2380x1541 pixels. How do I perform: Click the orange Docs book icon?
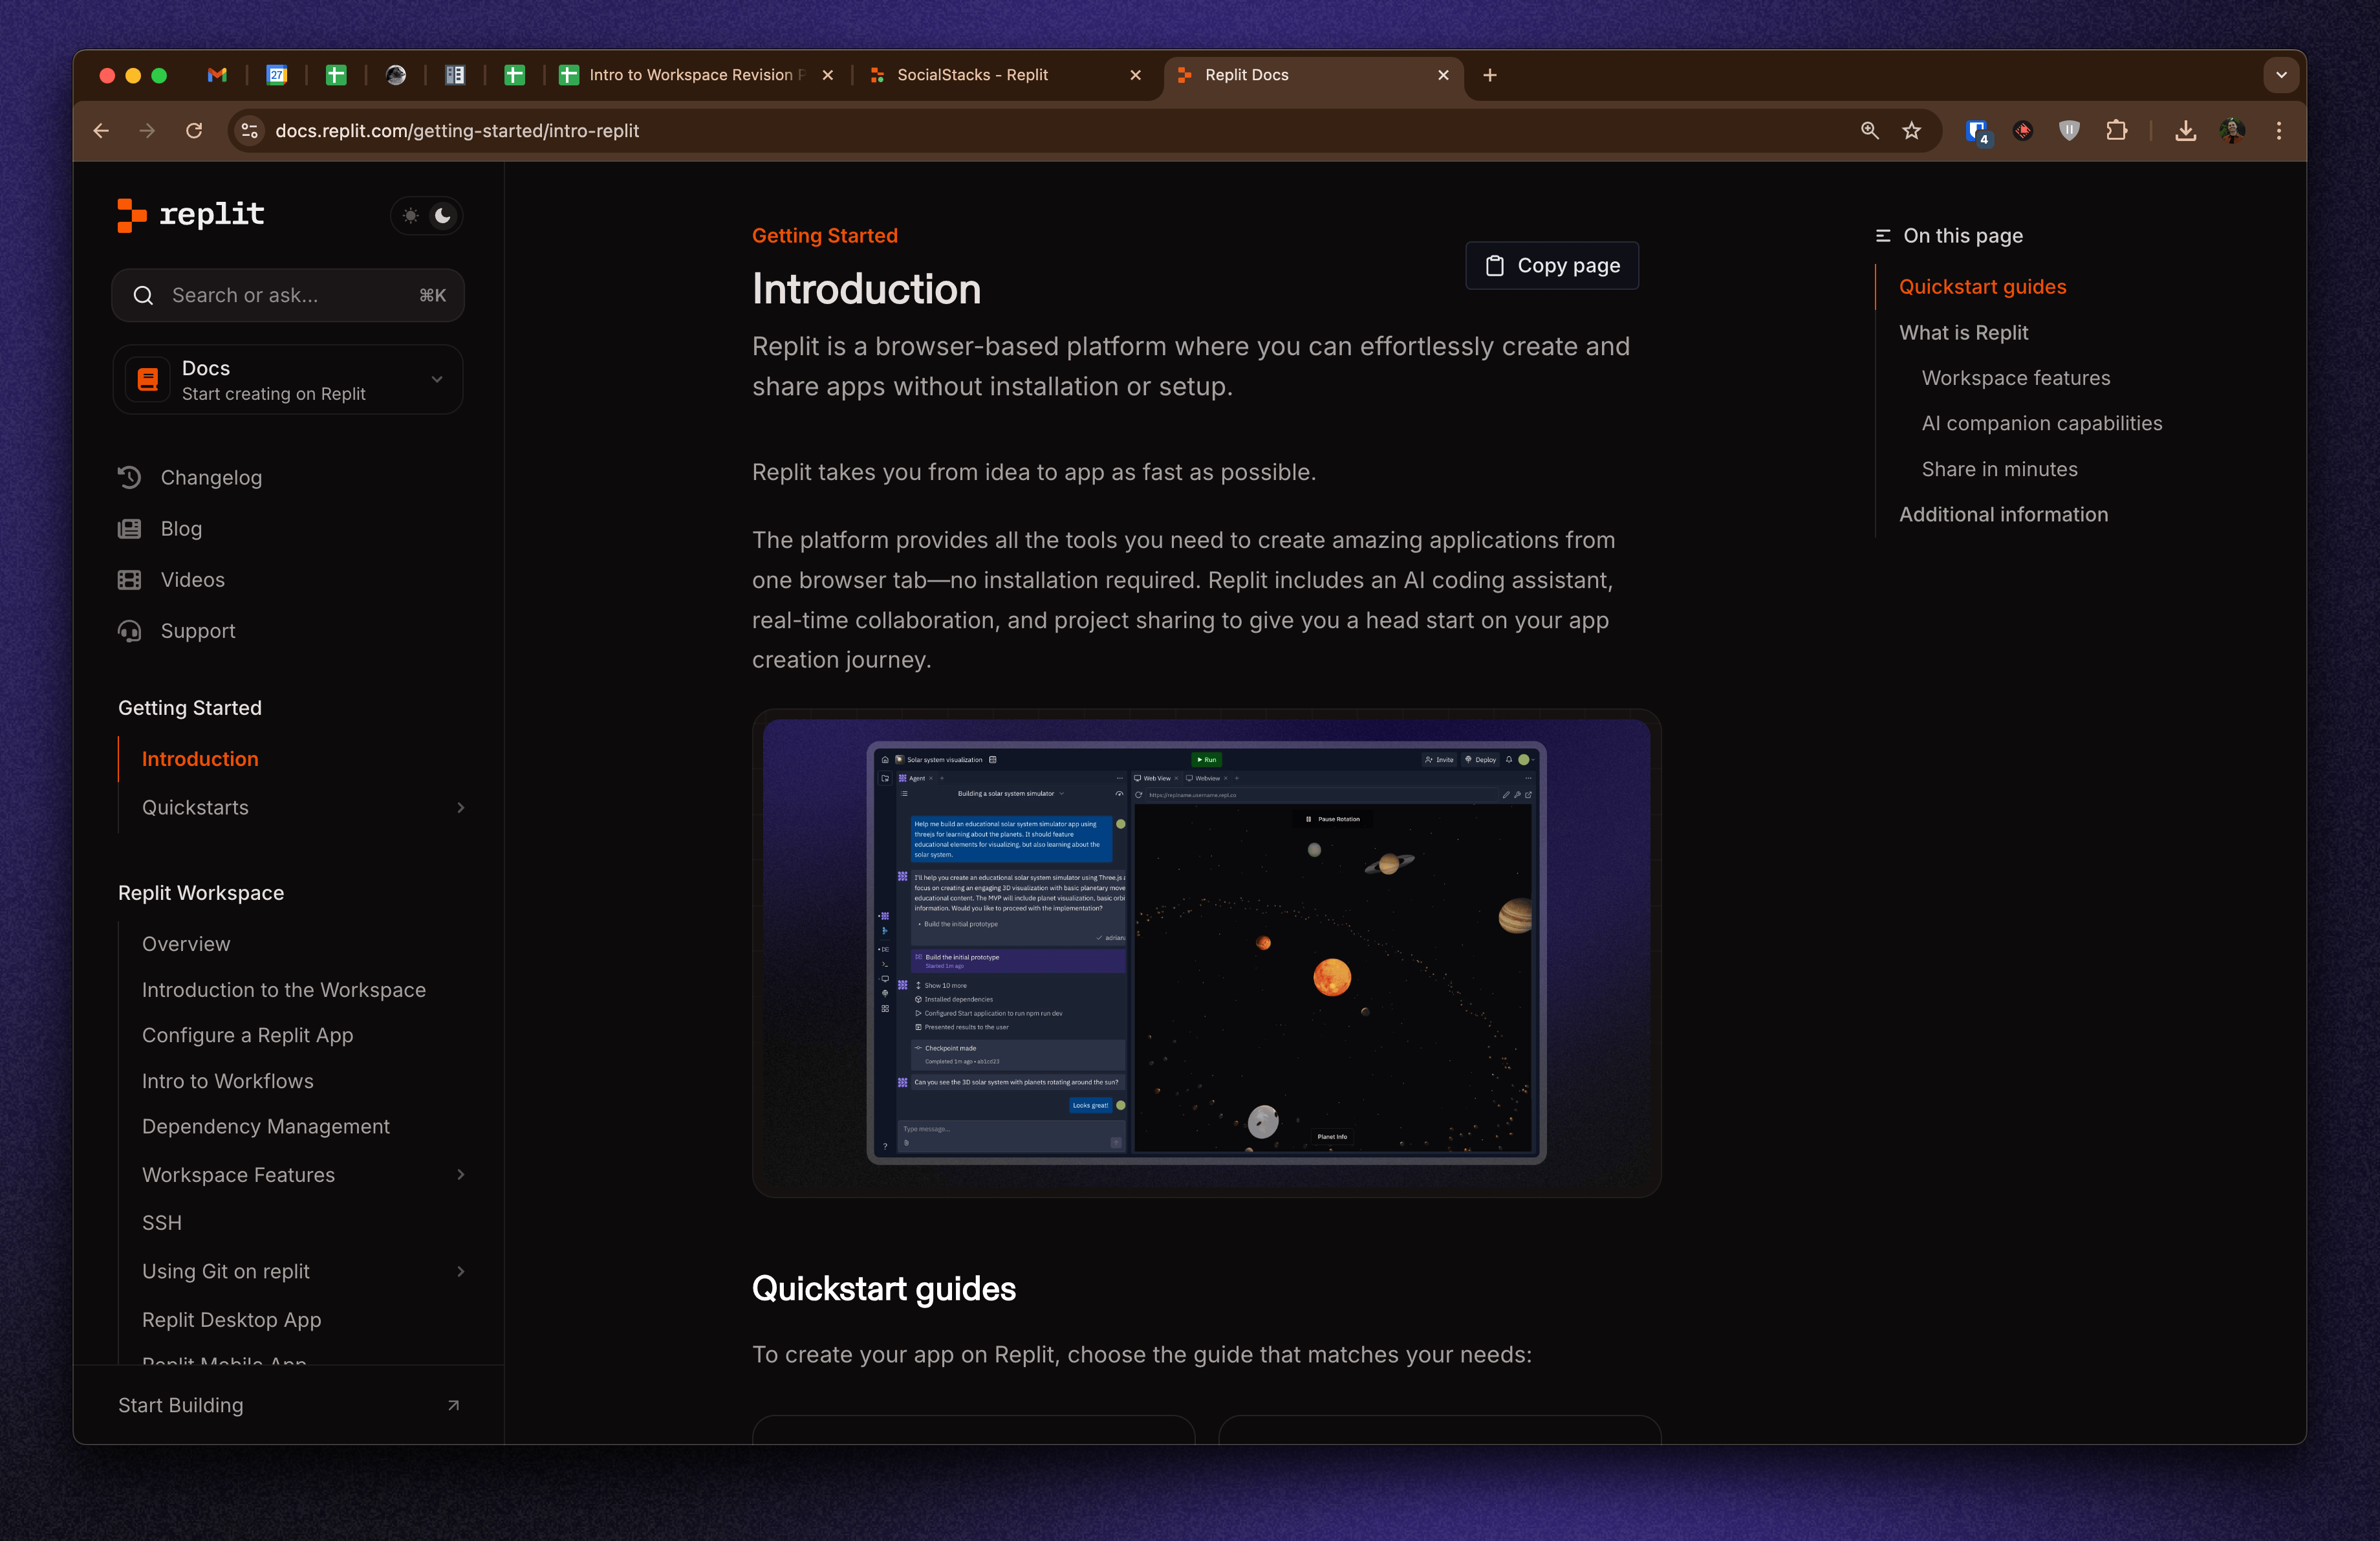[148, 380]
